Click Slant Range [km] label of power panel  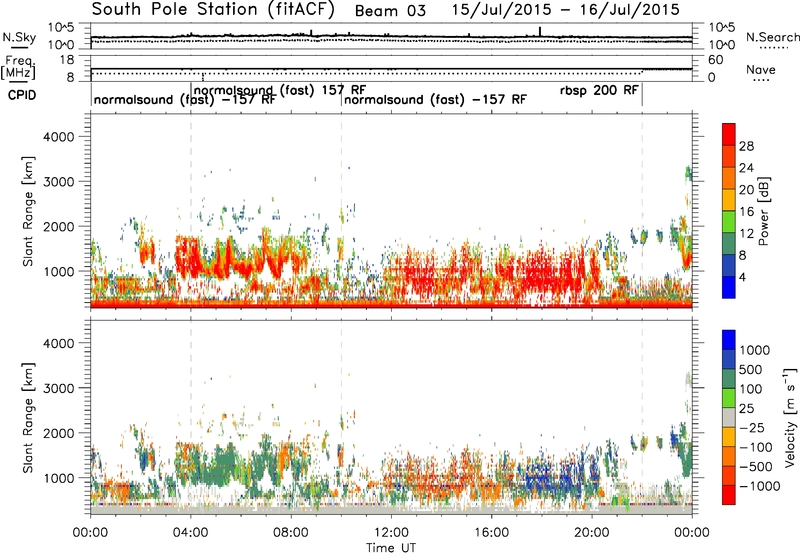tap(28, 211)
